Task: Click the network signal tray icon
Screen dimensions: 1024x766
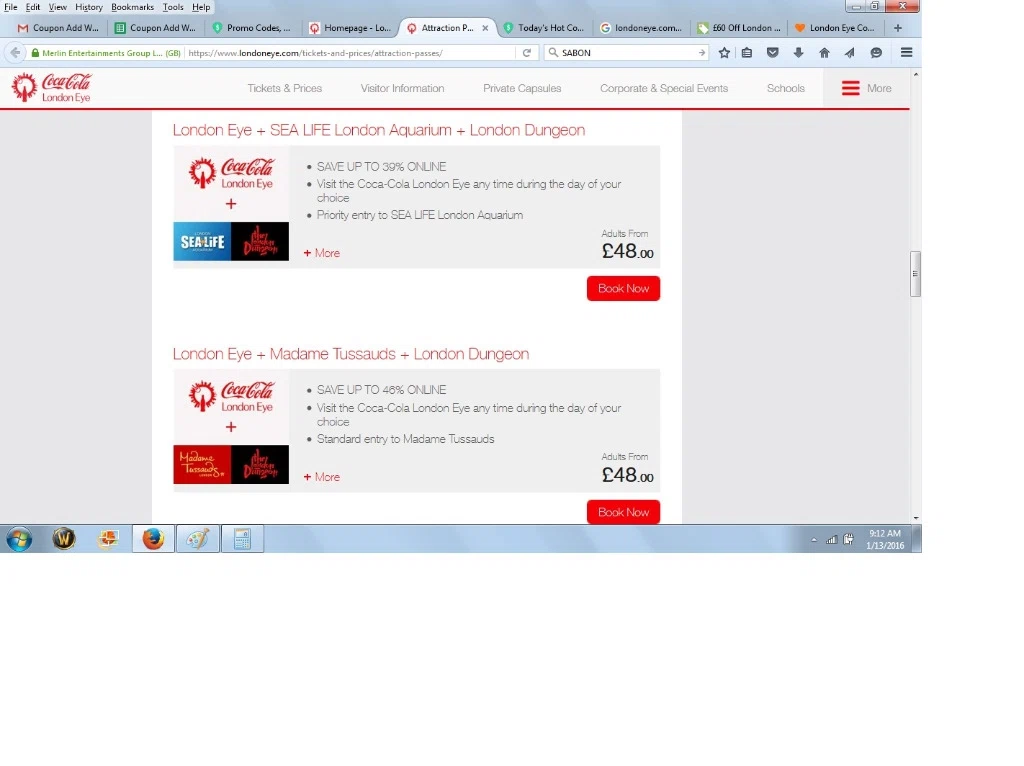Action: point(831,539)
